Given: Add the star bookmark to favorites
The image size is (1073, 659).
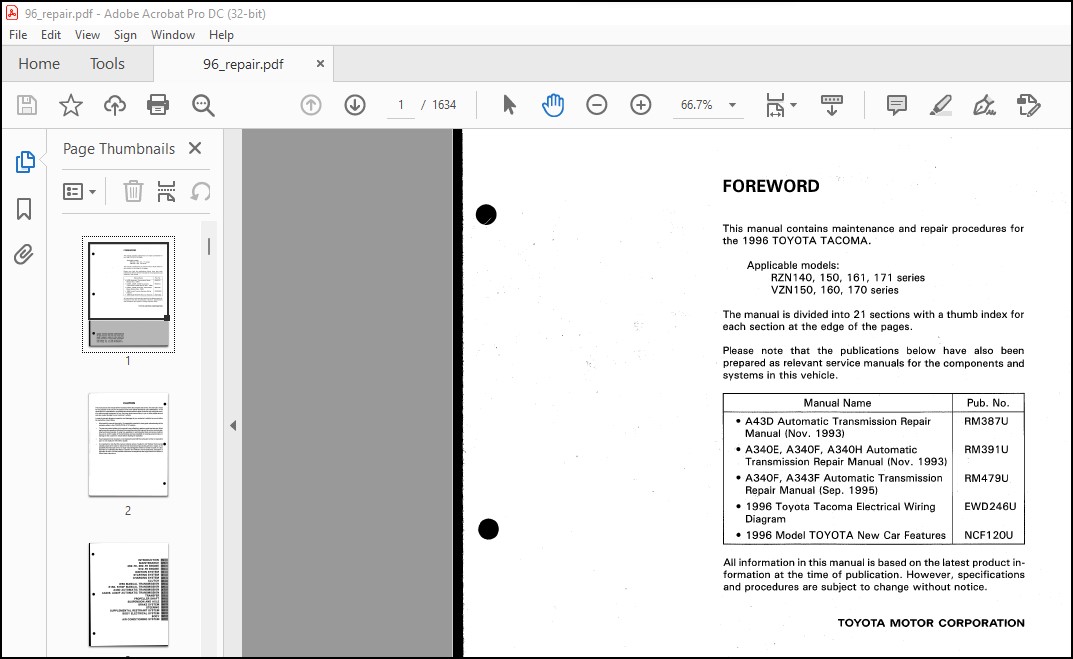Looking at the screenshot, I should pyautogui.click(x=70, y=105).
